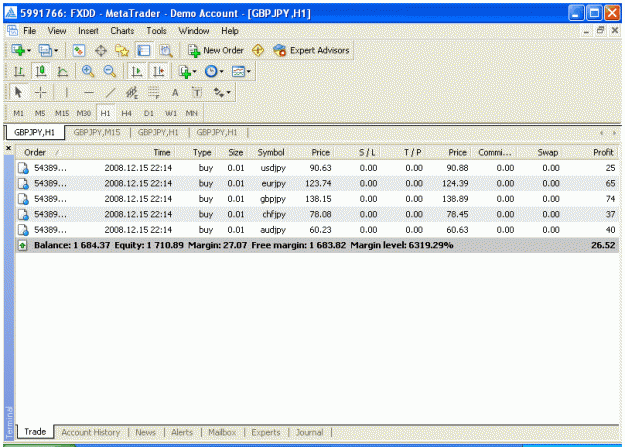Switch to Line Chart display
This screenshot has width=625, height=447.
tap(62, 71)
